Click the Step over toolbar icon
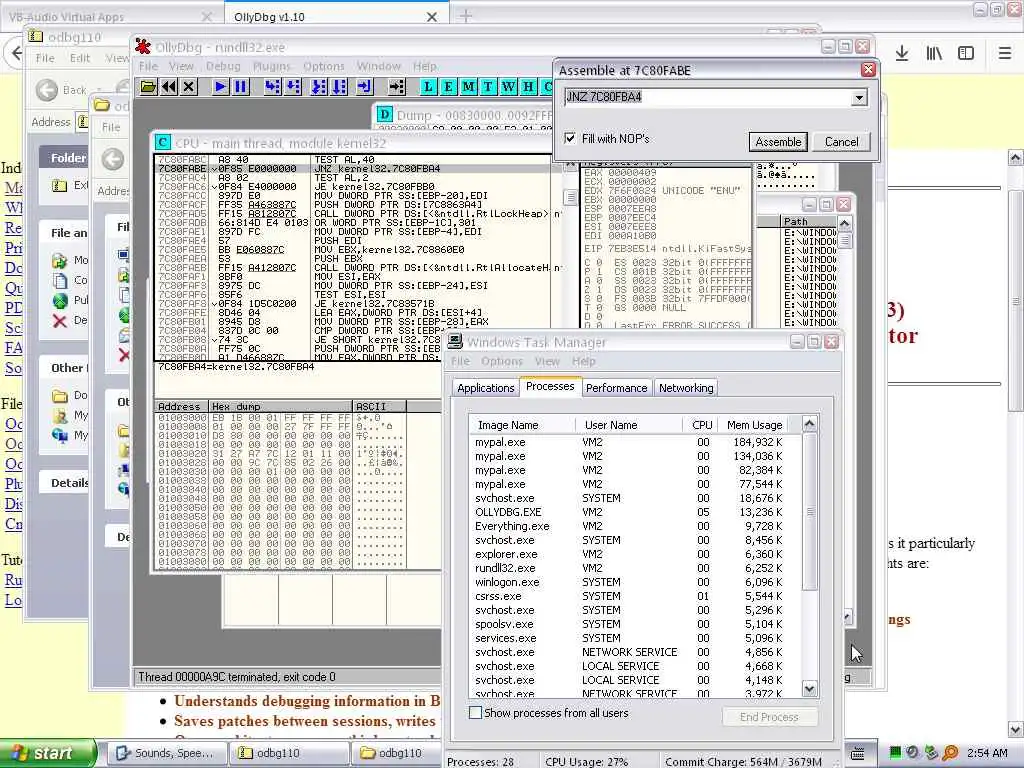Viewport: 1024px width, 768px height. [x=293, y=86]
